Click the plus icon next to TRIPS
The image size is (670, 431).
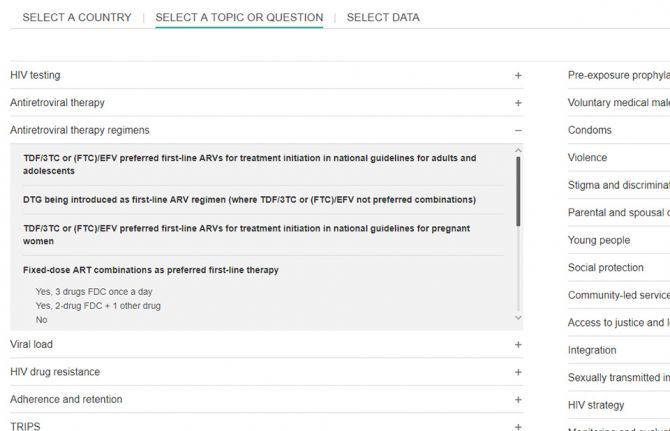click(x=518, y=427)
